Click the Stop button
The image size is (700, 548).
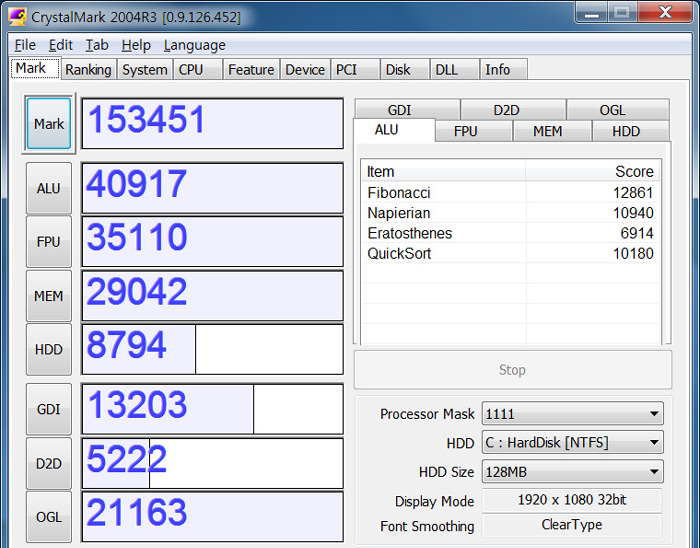(512, 370)
